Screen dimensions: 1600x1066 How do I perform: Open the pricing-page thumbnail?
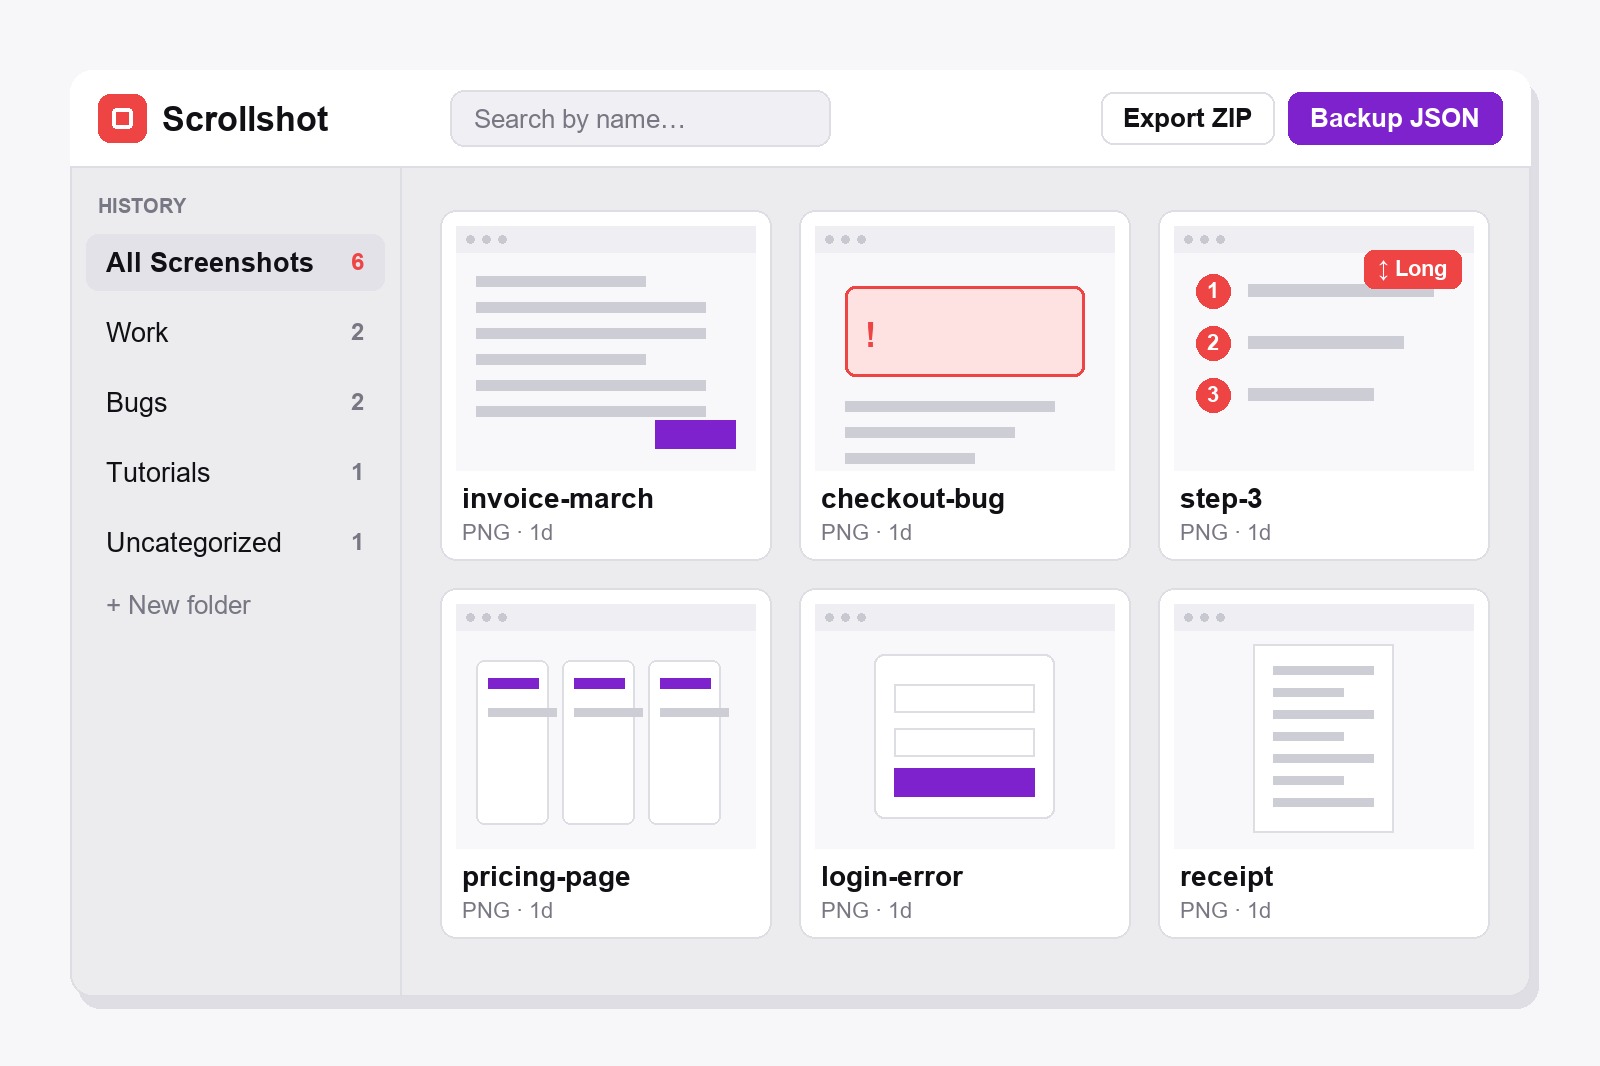tap(606, 726)
